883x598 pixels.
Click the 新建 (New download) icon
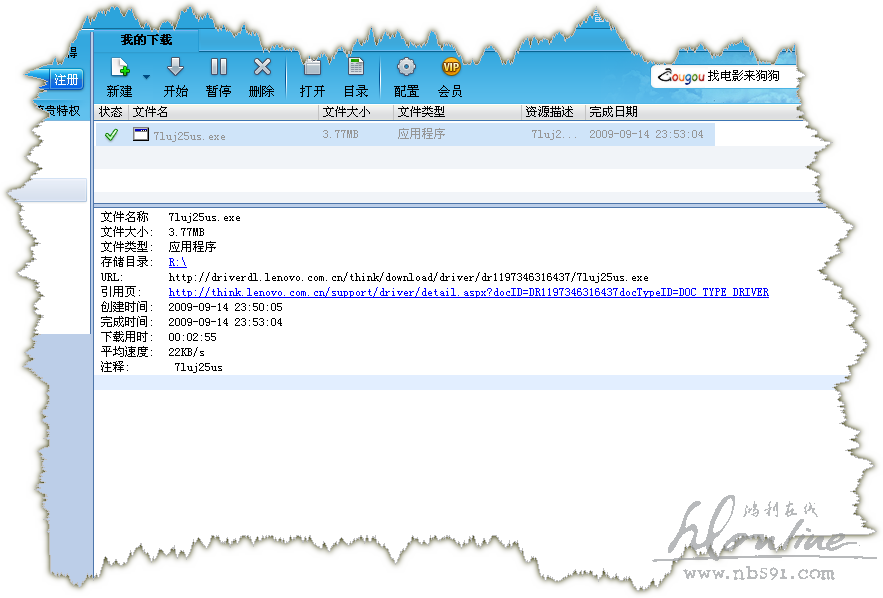[x=119, y=69]
